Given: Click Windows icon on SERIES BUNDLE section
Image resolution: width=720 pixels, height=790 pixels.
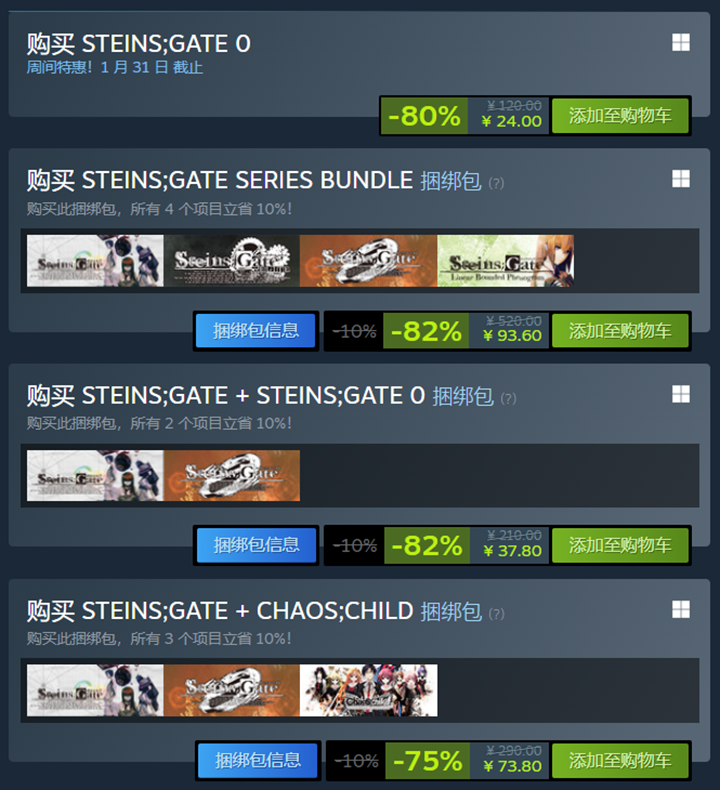Looking at the screenshot, I should [x=681, y=179].
